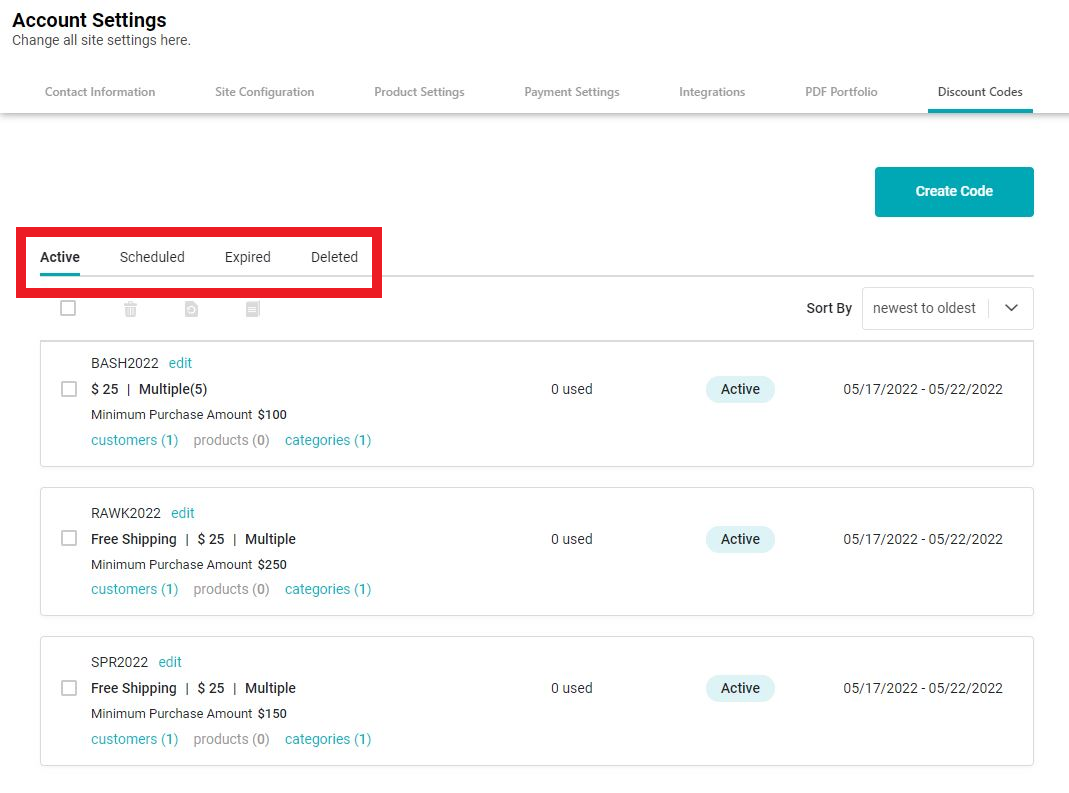Open the Payment Settings tab

pyautogui.click(x=572, y=92)
